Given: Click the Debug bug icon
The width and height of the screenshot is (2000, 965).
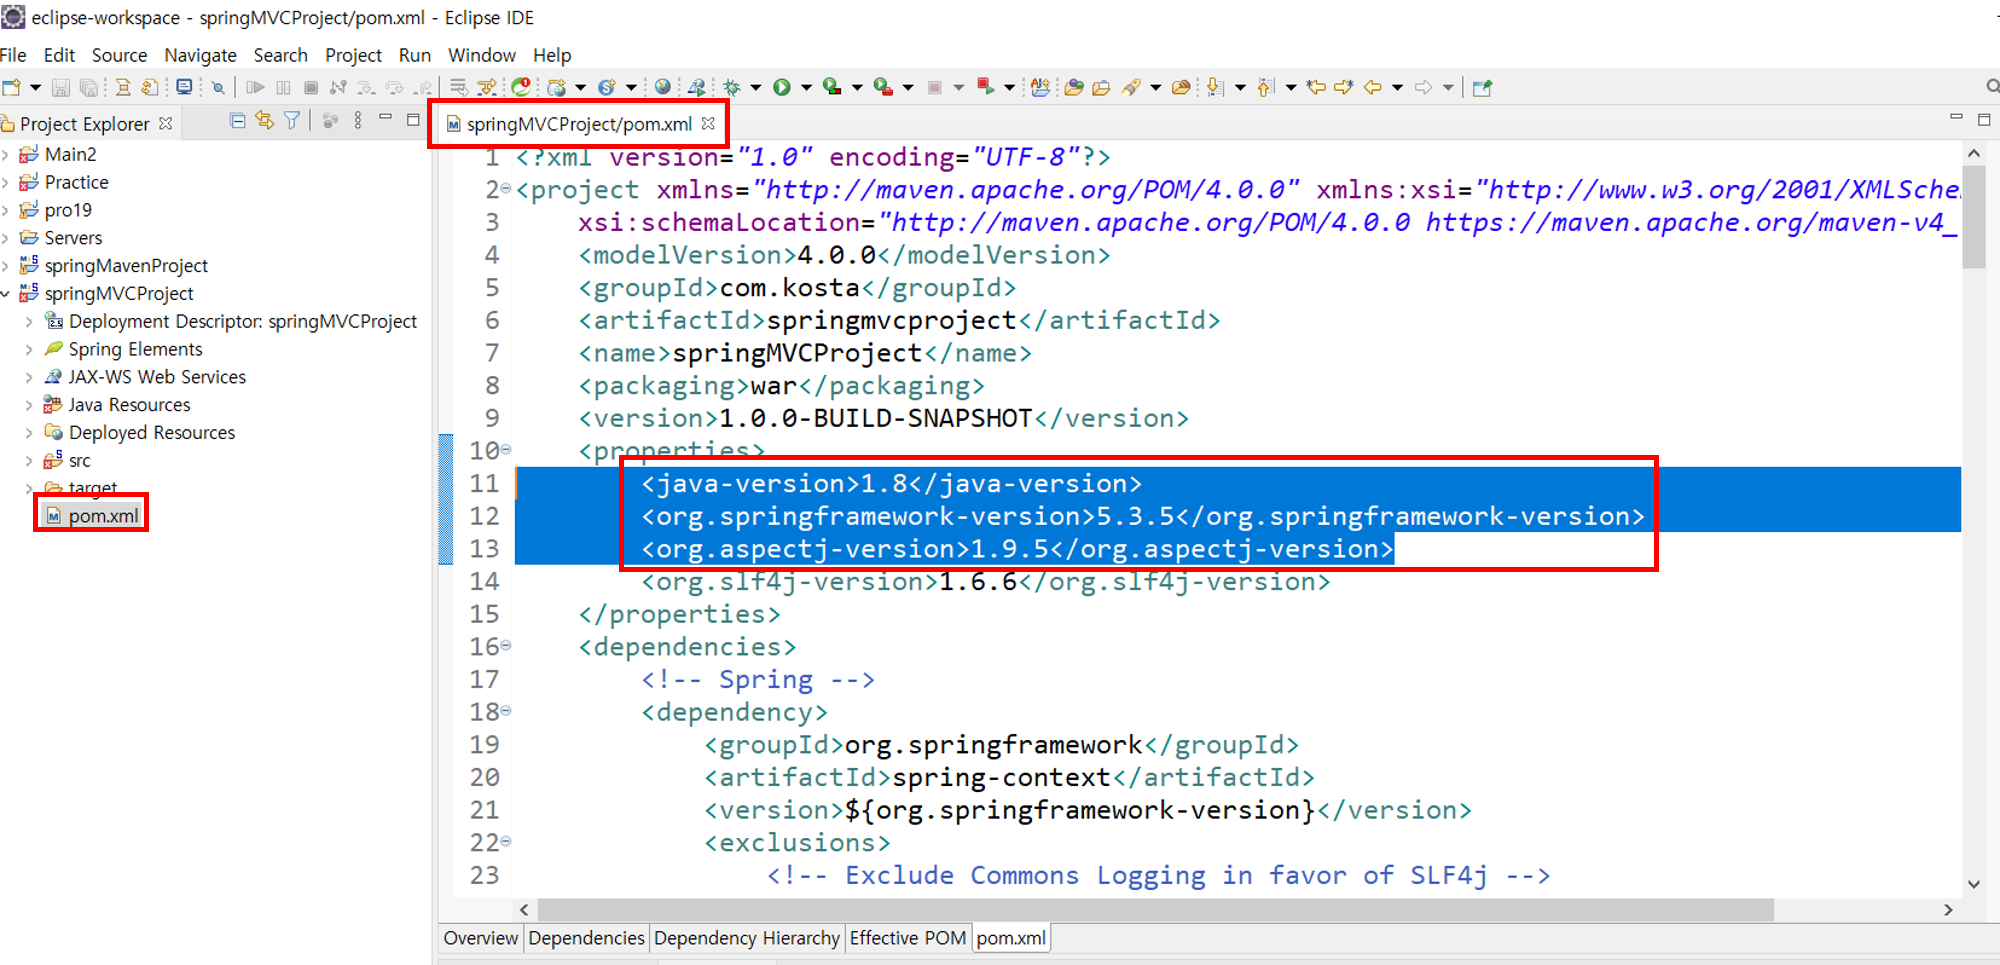Looking at the screenshot, I should 731,87.
